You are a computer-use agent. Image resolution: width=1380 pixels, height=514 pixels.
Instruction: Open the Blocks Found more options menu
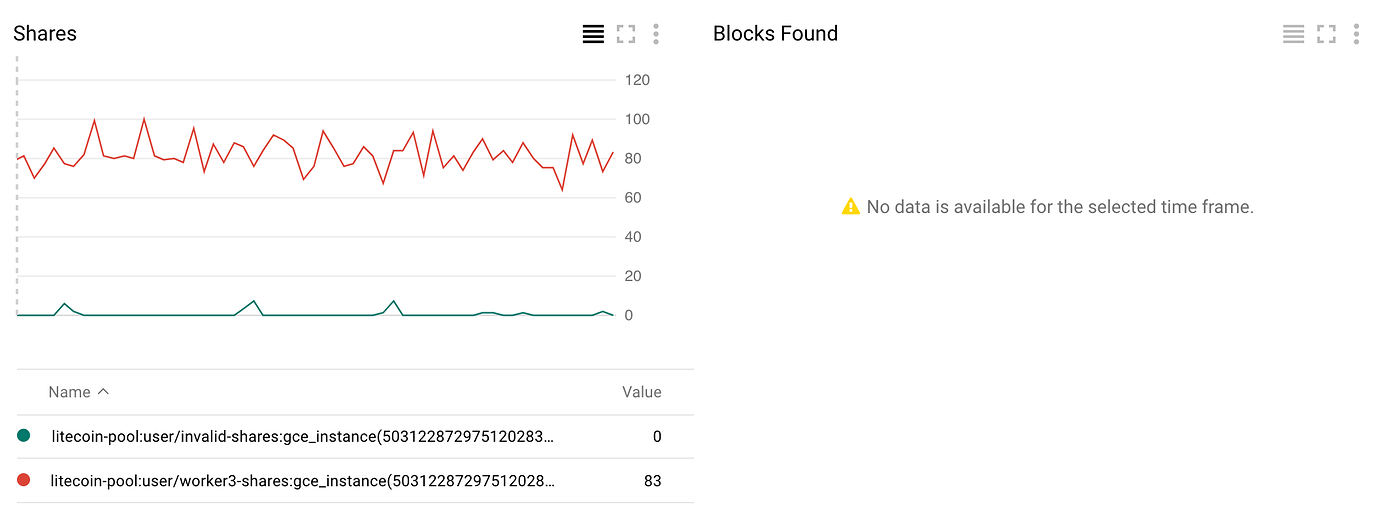(x=1356, y=34)
